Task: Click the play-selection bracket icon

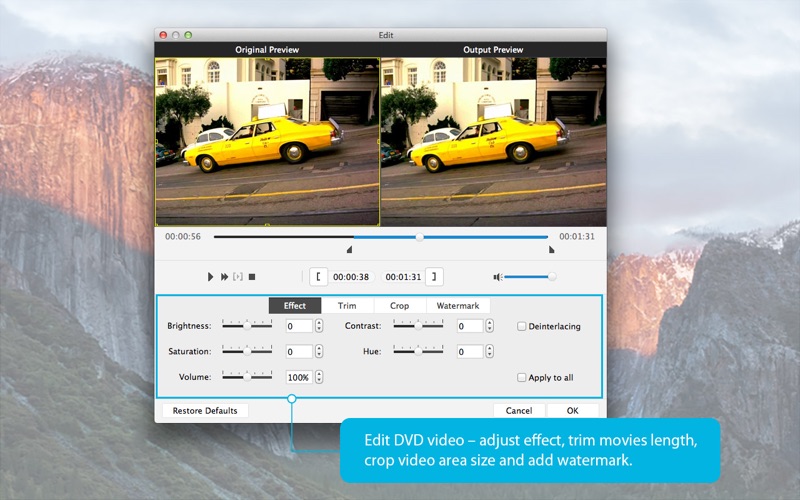Action: pyautogui.click(x=238, y=276)
